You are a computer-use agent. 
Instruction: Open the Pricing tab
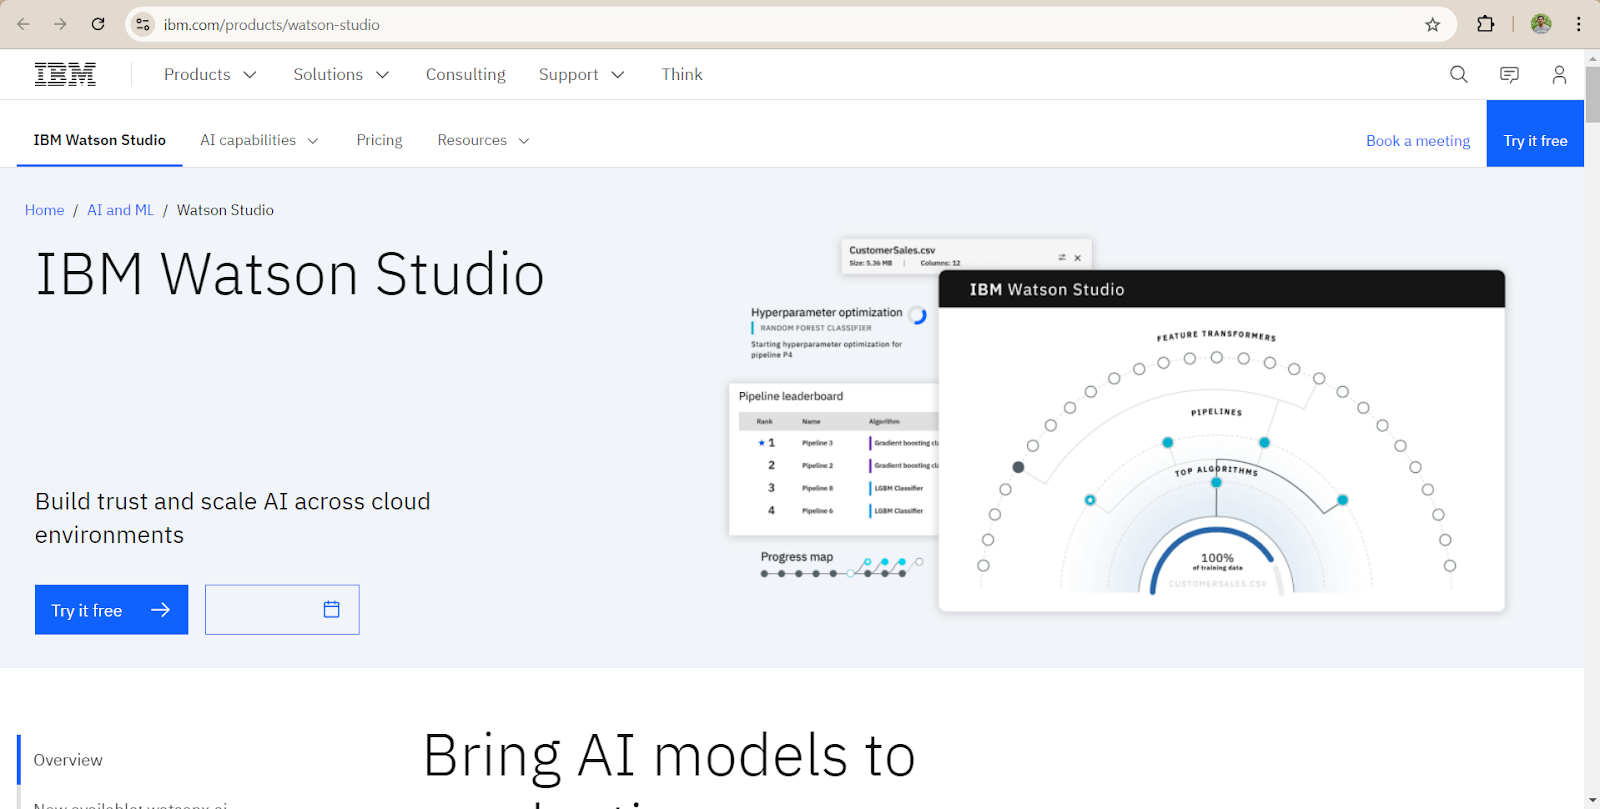[379, 140]
